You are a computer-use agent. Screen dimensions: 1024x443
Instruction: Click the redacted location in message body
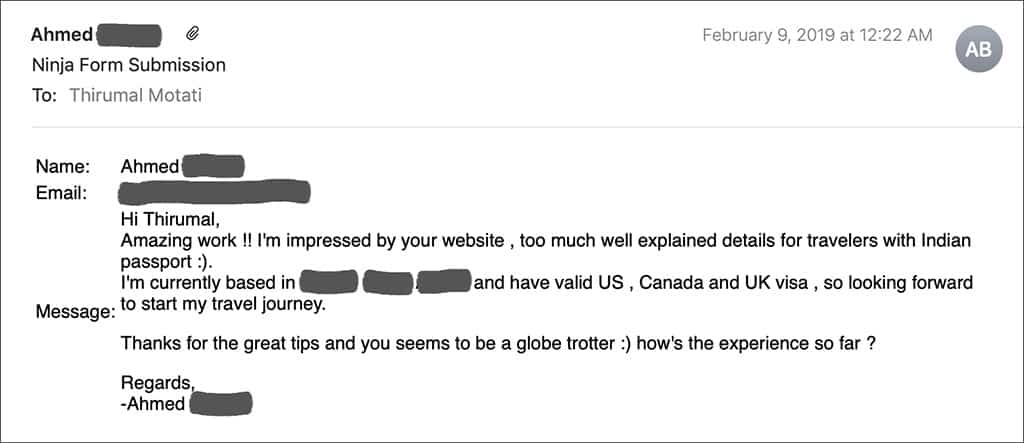coord(386,282)
